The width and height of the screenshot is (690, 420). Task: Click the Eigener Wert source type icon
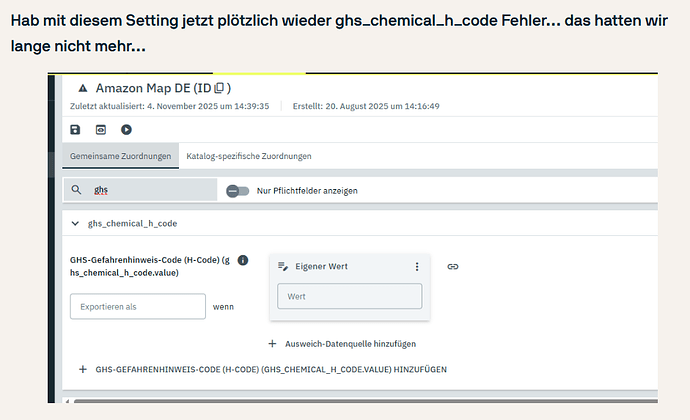click(x=283, y=267)
